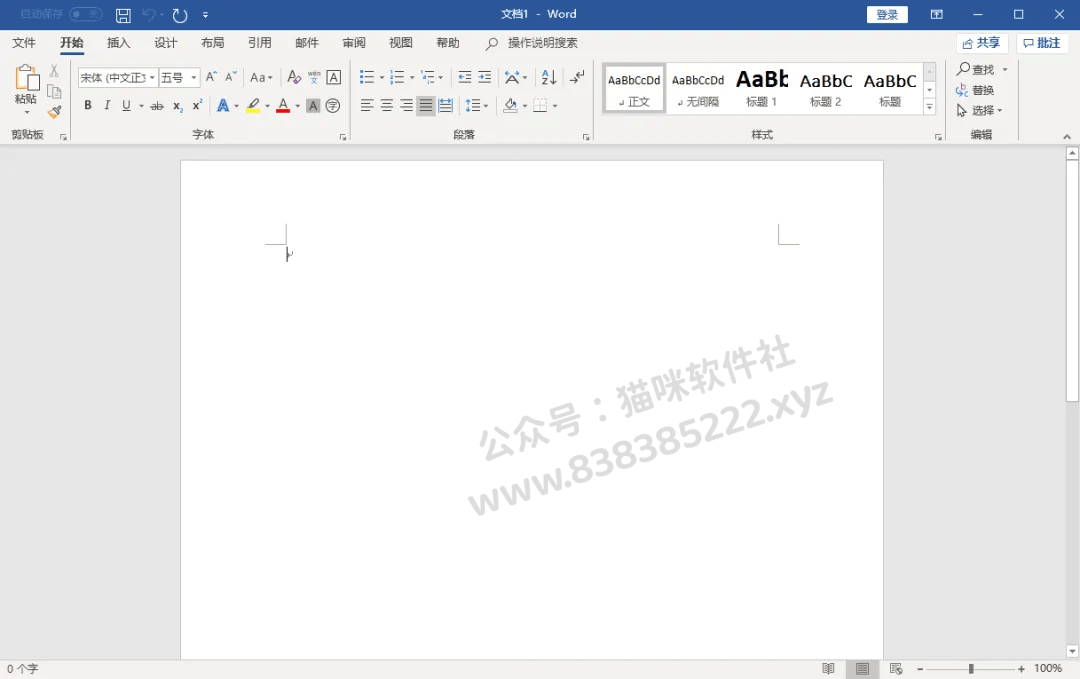Justify the paragraph text

426,105
